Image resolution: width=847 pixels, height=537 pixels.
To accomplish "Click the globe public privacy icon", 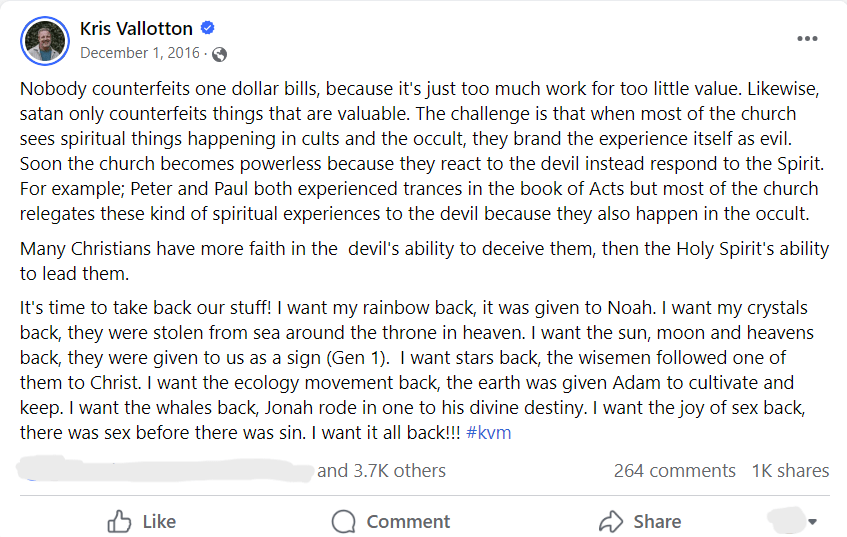I will point(219,53).
